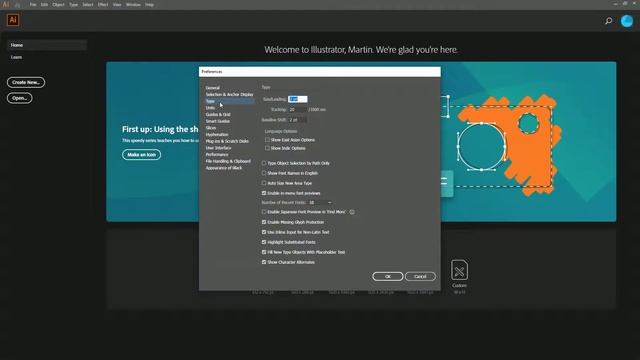The image size is (640, 360).
Task: Open the Effect menu
Action: [x=103, y=4]
